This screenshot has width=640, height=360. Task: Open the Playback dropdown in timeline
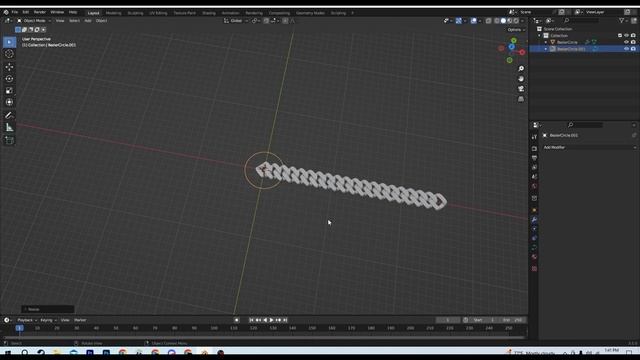coord(27,320)
